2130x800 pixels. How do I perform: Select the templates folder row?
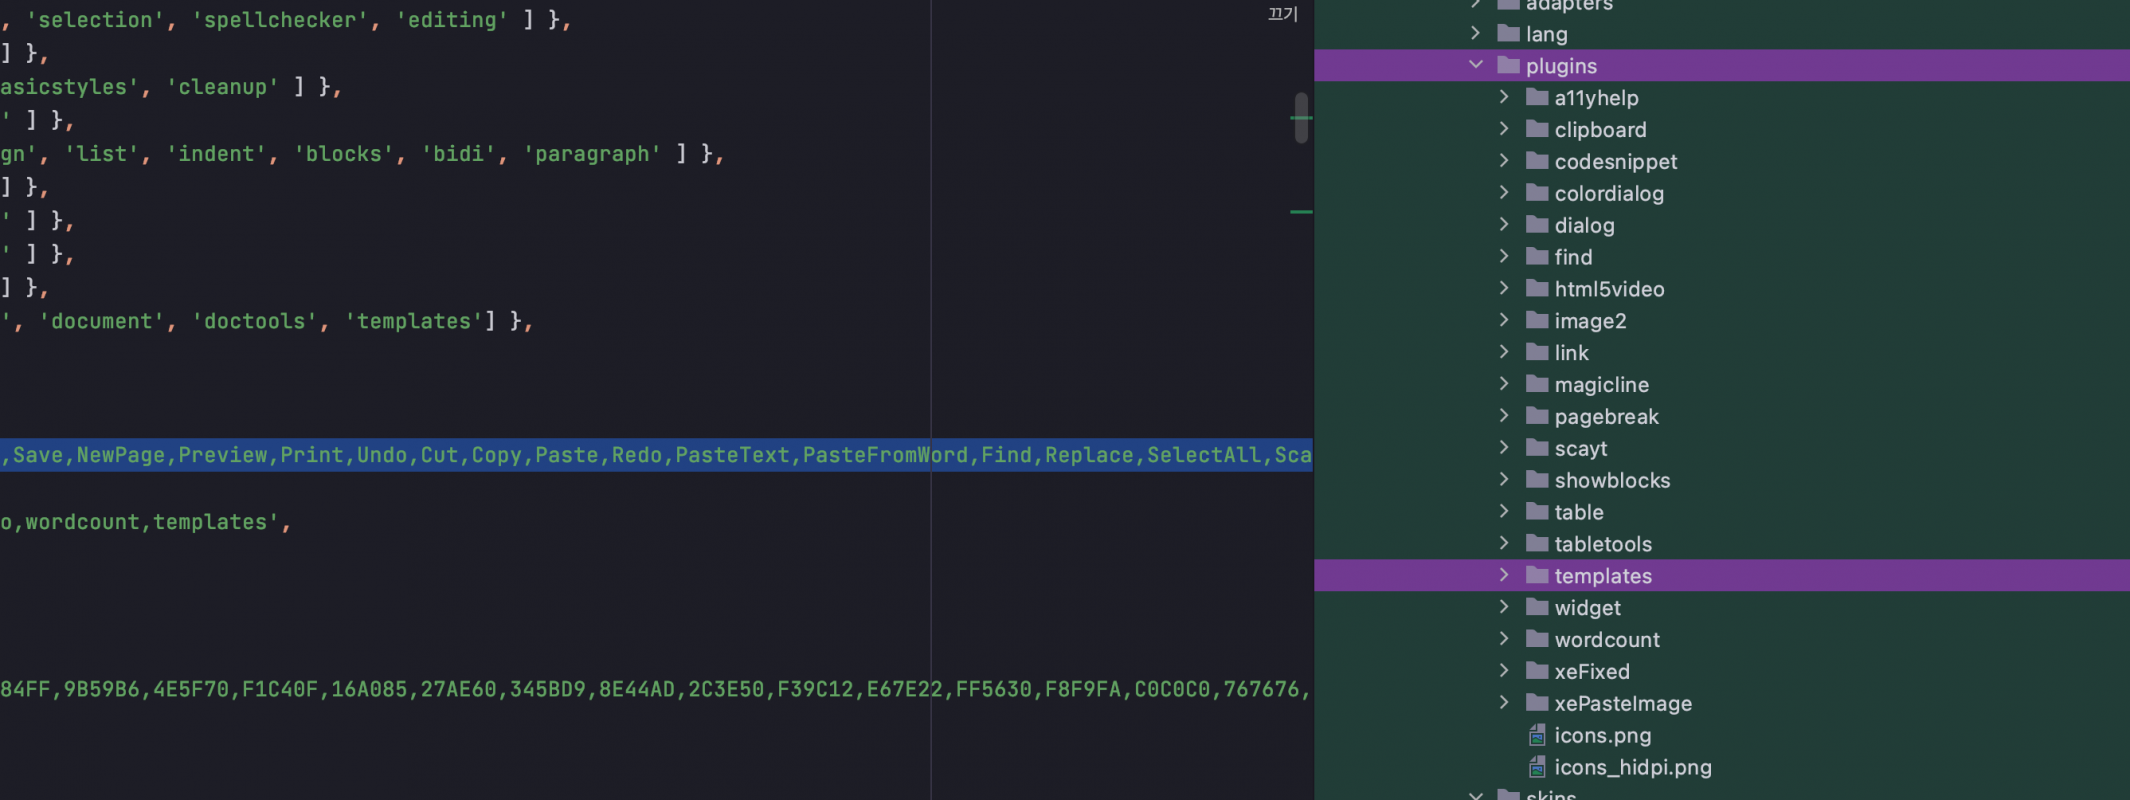1722,576
